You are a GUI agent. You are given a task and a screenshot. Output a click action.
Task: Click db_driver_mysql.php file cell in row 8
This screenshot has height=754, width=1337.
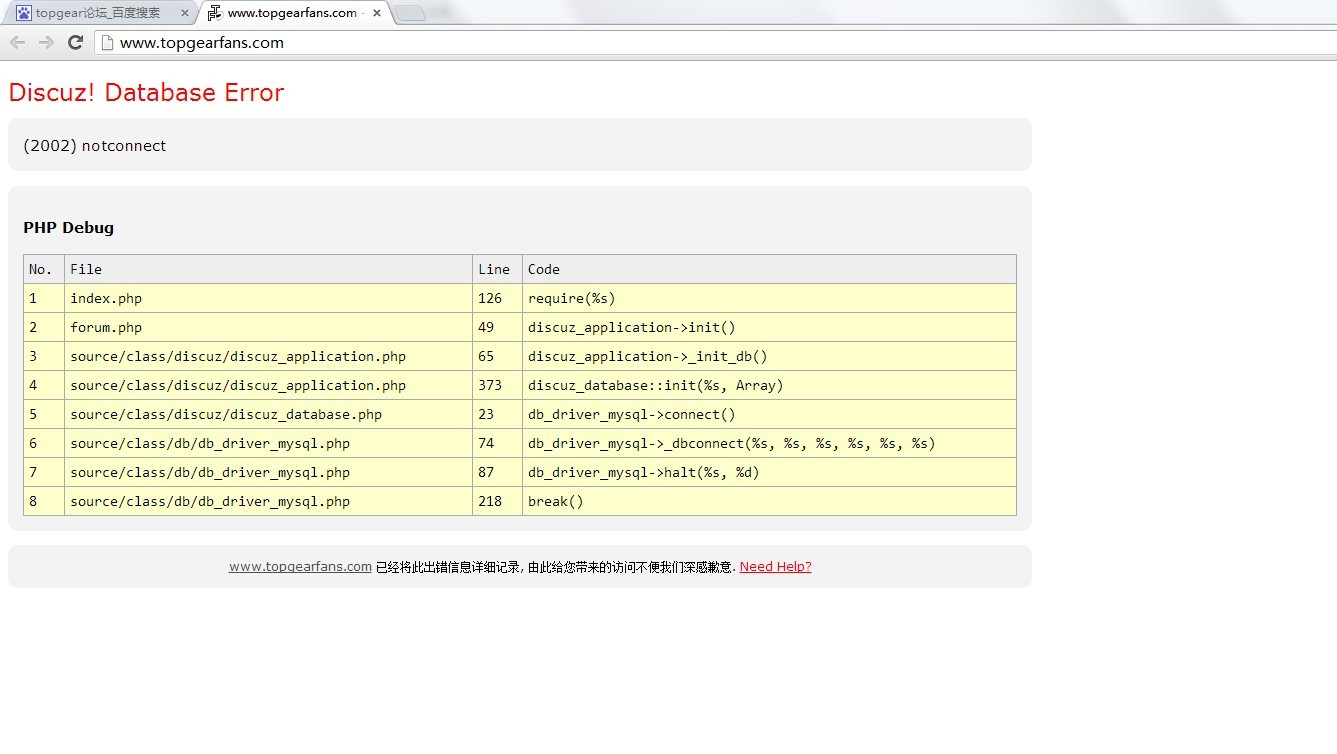pos(268,501)
